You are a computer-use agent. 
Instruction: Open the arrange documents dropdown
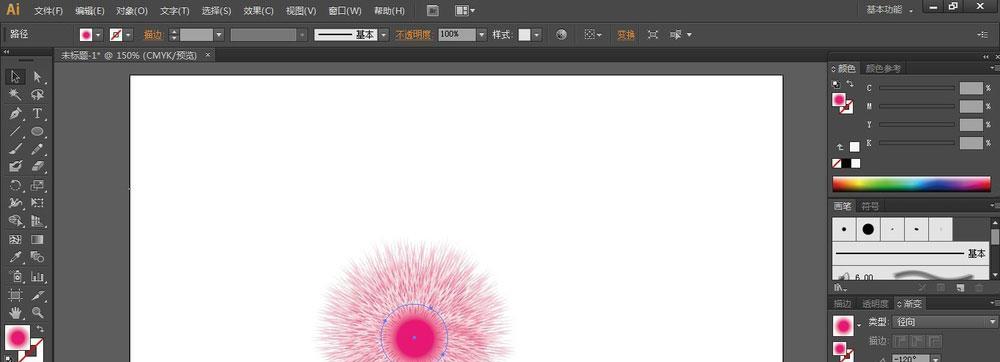click(465, 11)
